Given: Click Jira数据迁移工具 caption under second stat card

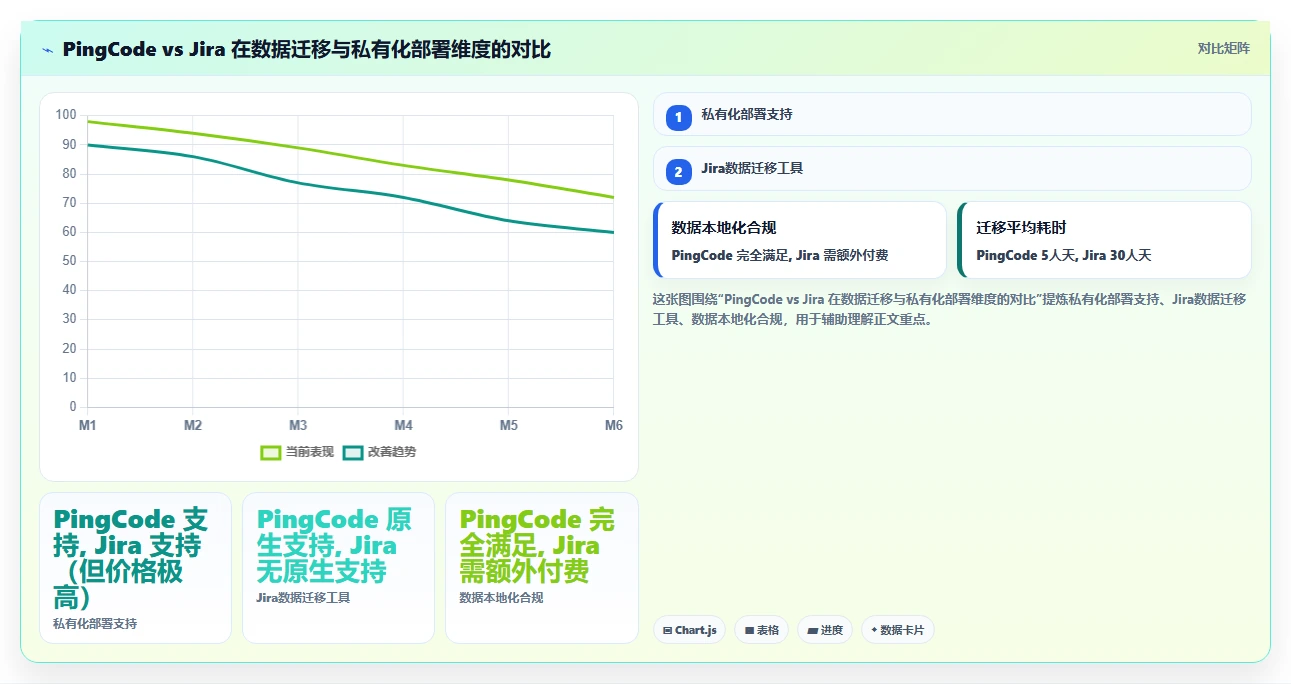Looking at the screenshot, I should [303, 598].
